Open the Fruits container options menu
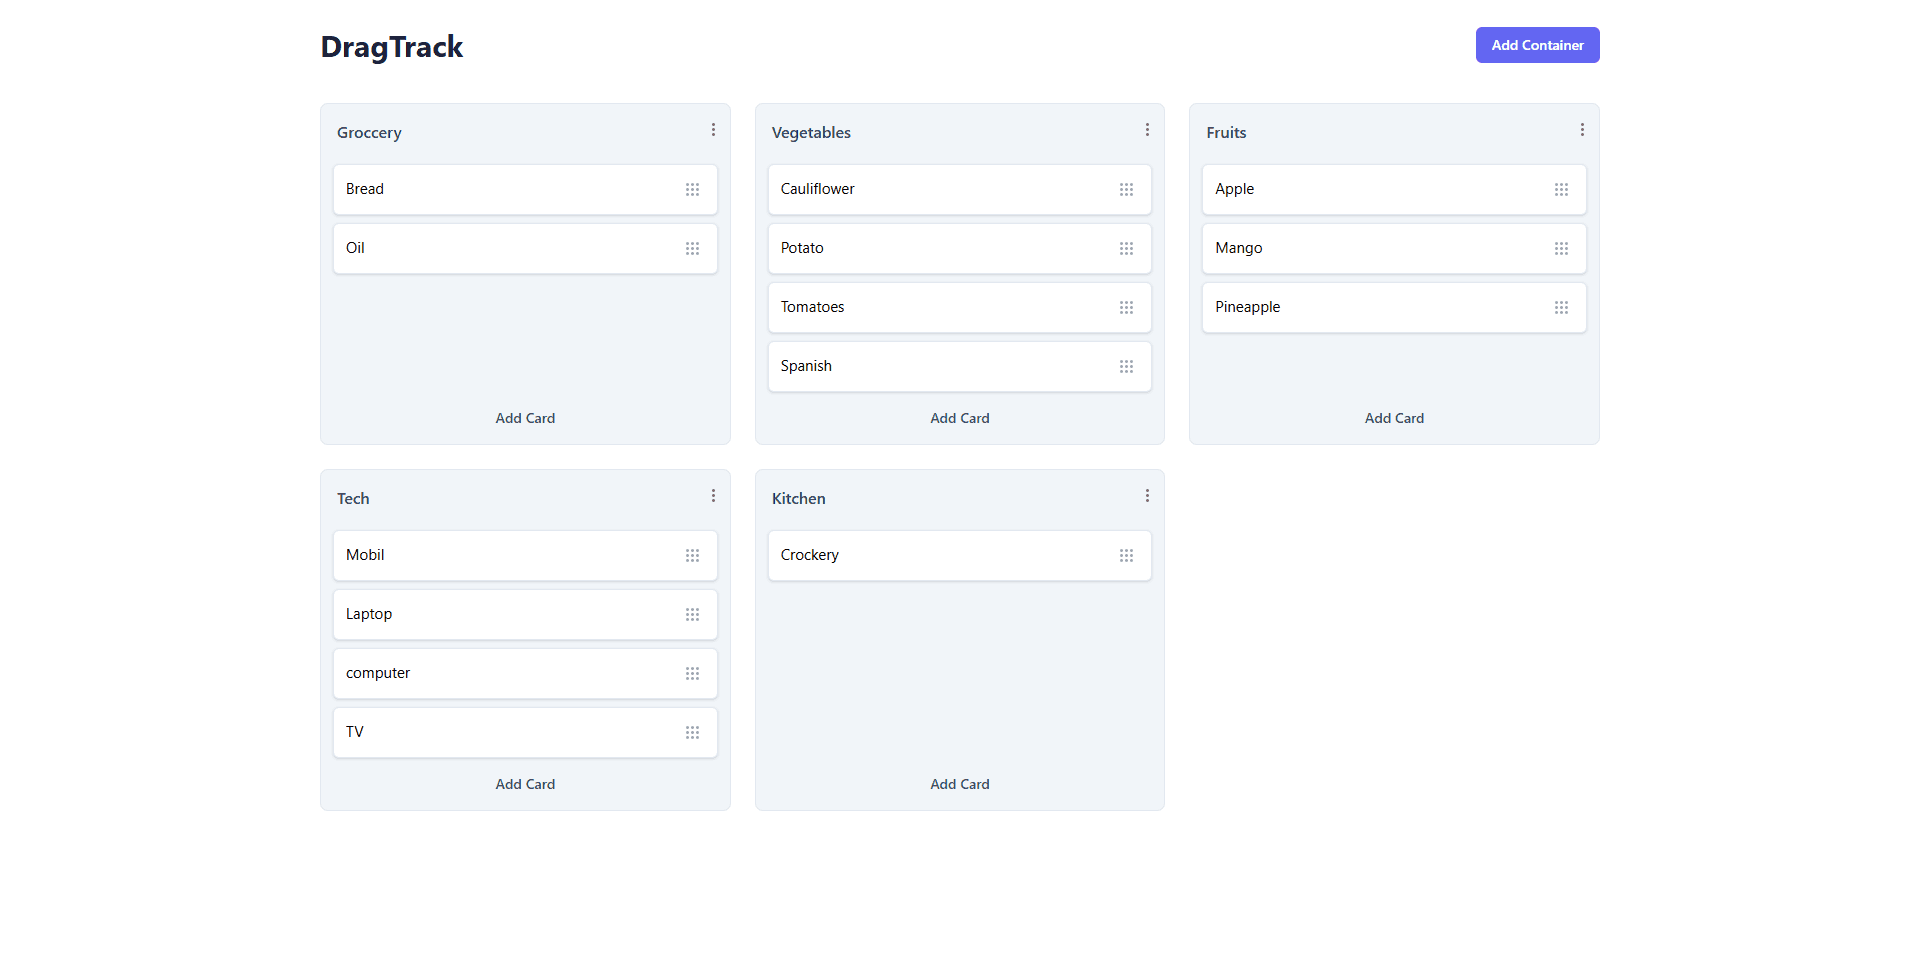 pos(1582,130)
